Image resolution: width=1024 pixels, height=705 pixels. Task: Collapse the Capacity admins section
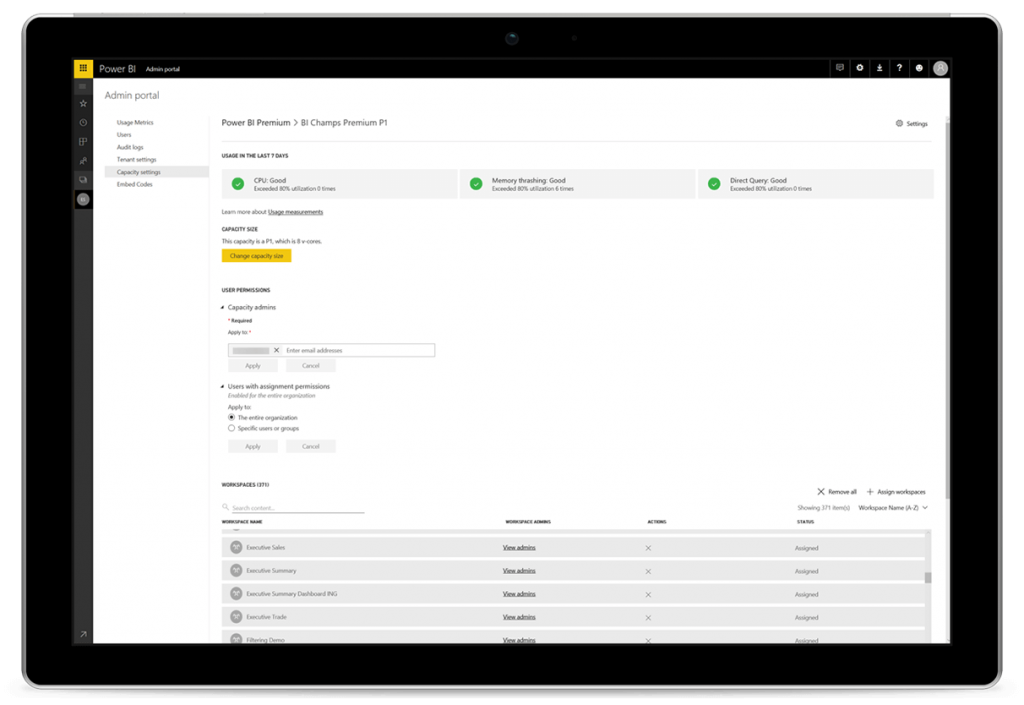pos(223,307)
